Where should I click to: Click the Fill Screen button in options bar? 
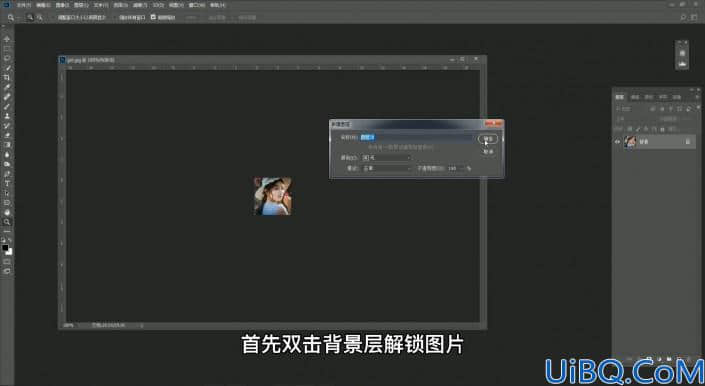coord(247,18)
